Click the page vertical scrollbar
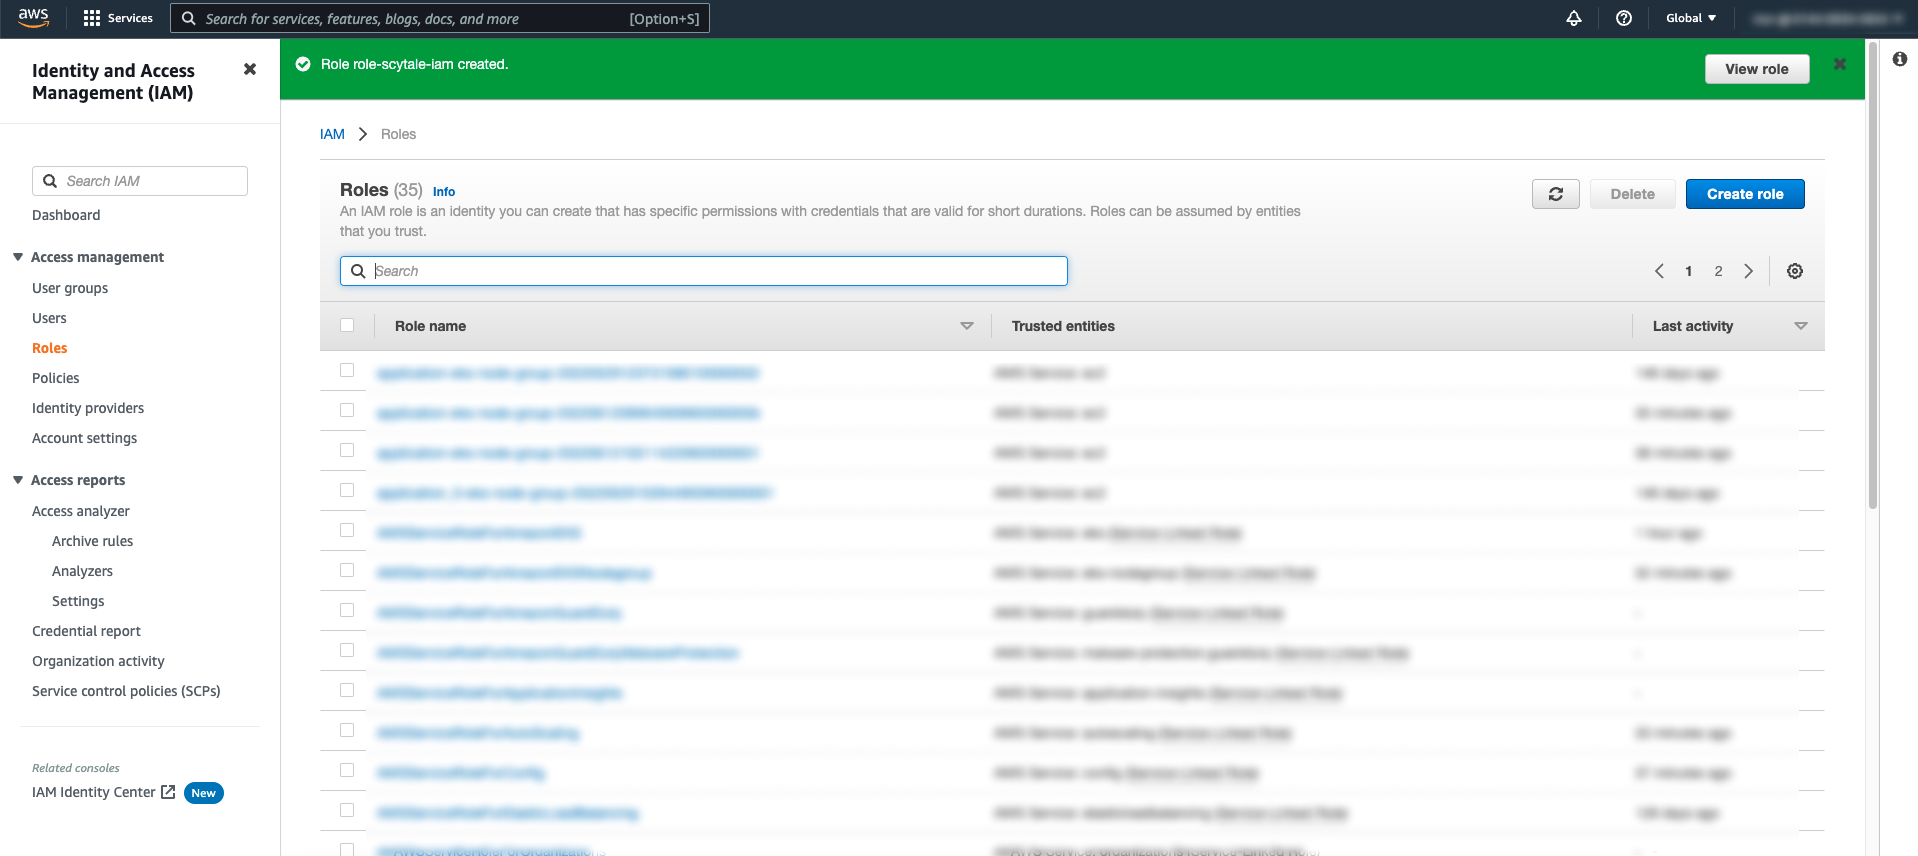This screenshot has width=1918, height=856. (x=1872, y=275)
